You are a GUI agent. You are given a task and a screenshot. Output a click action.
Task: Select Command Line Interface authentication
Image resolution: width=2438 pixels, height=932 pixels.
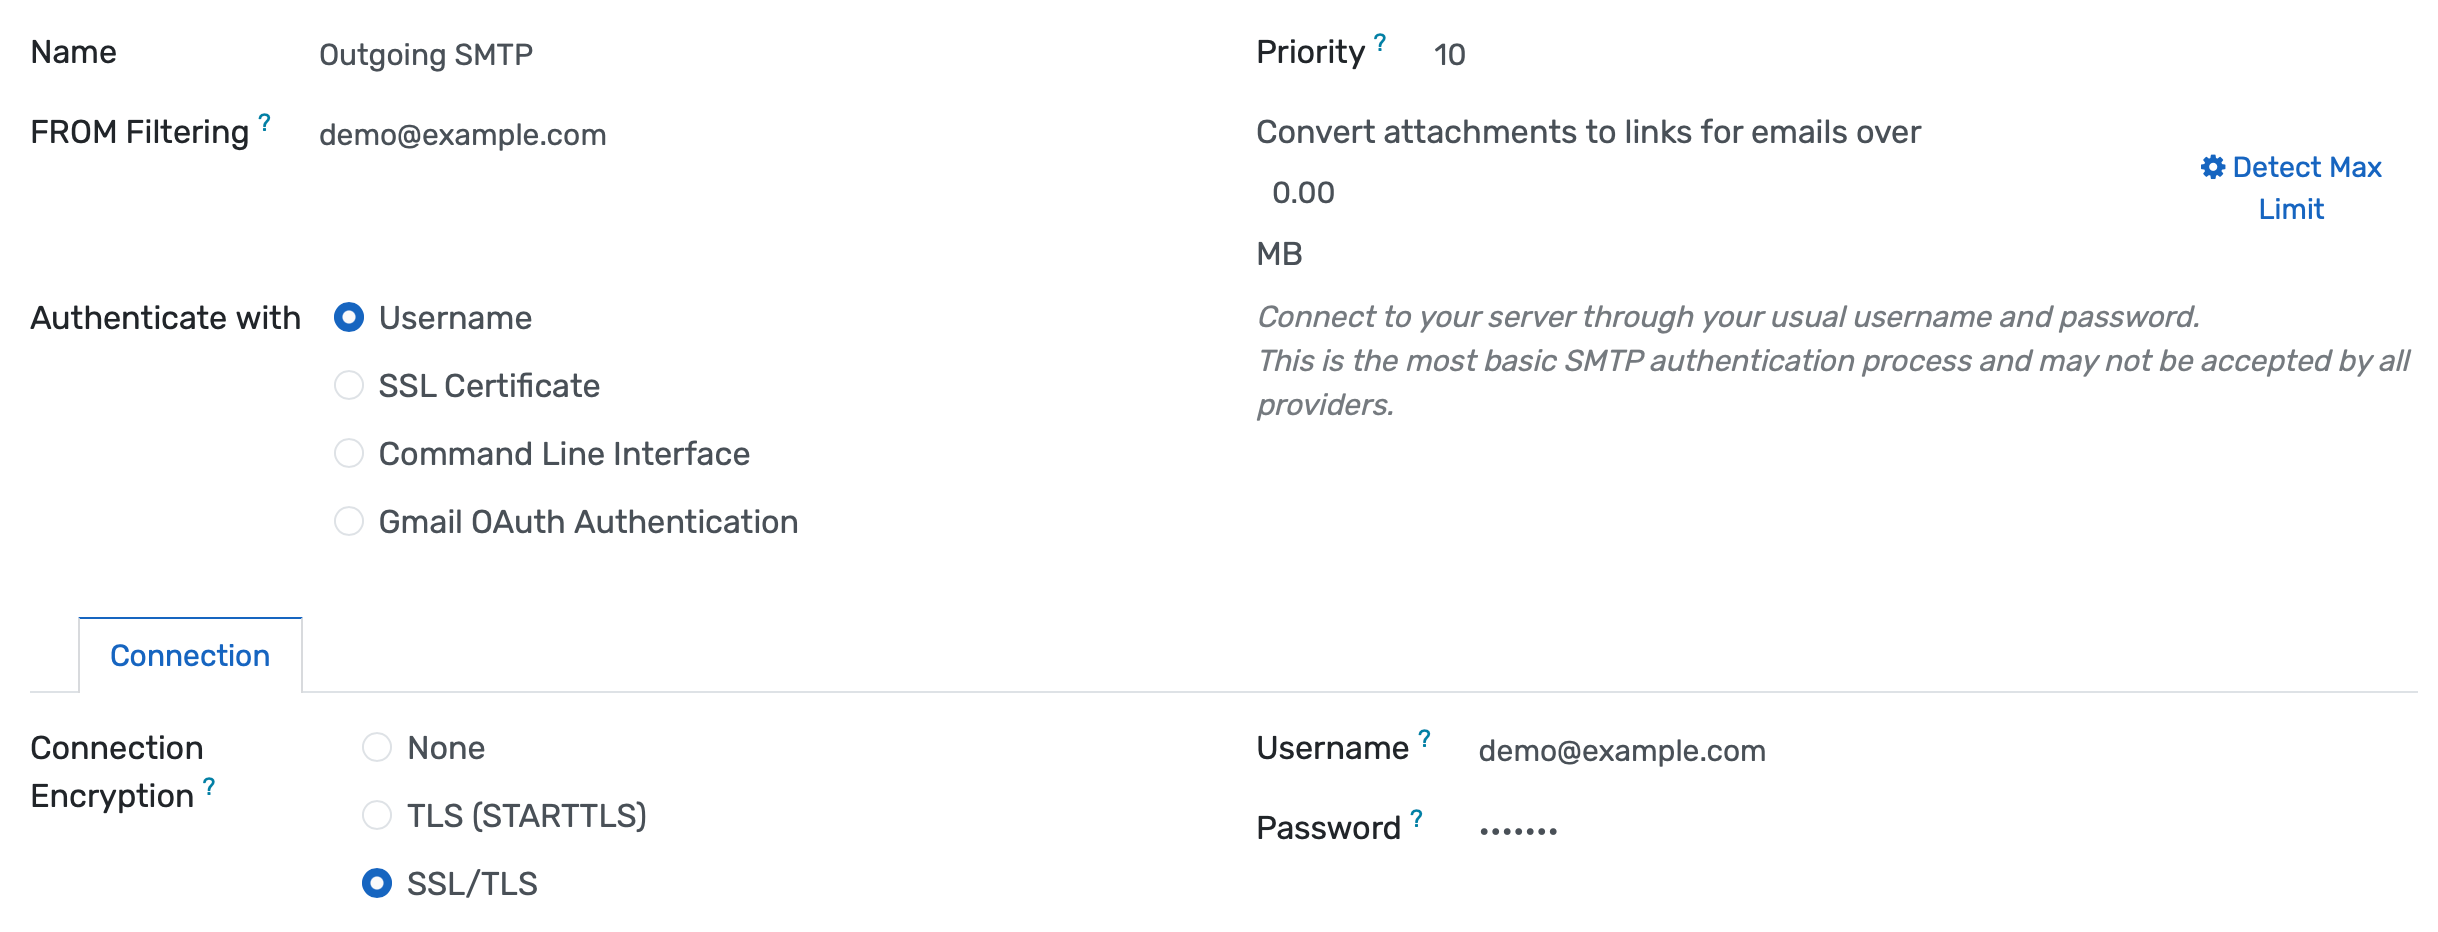coord(349,454)
